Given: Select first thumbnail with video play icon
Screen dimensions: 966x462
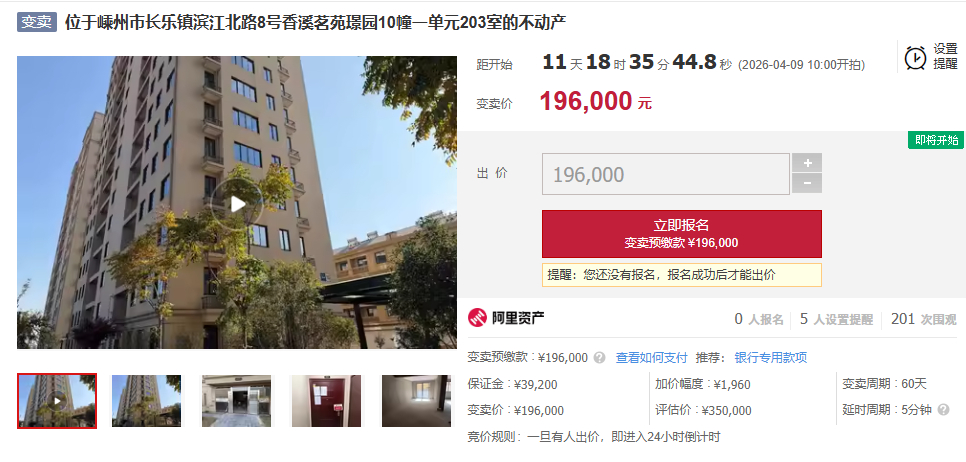Looking at the screenshot, I should [57, 401].
